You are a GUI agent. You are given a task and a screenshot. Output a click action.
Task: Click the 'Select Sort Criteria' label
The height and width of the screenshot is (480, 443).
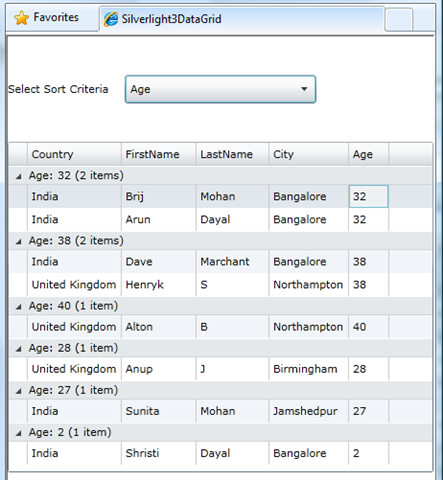58,89
